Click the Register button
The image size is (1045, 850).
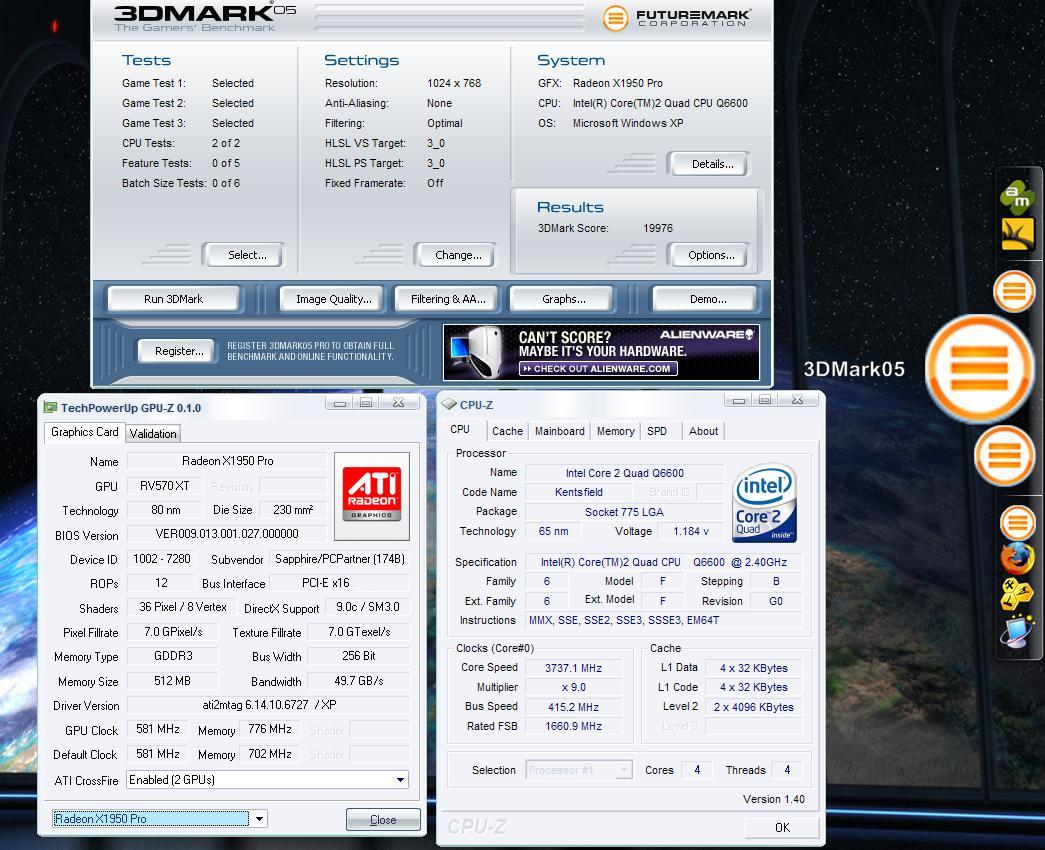point(179,351)
